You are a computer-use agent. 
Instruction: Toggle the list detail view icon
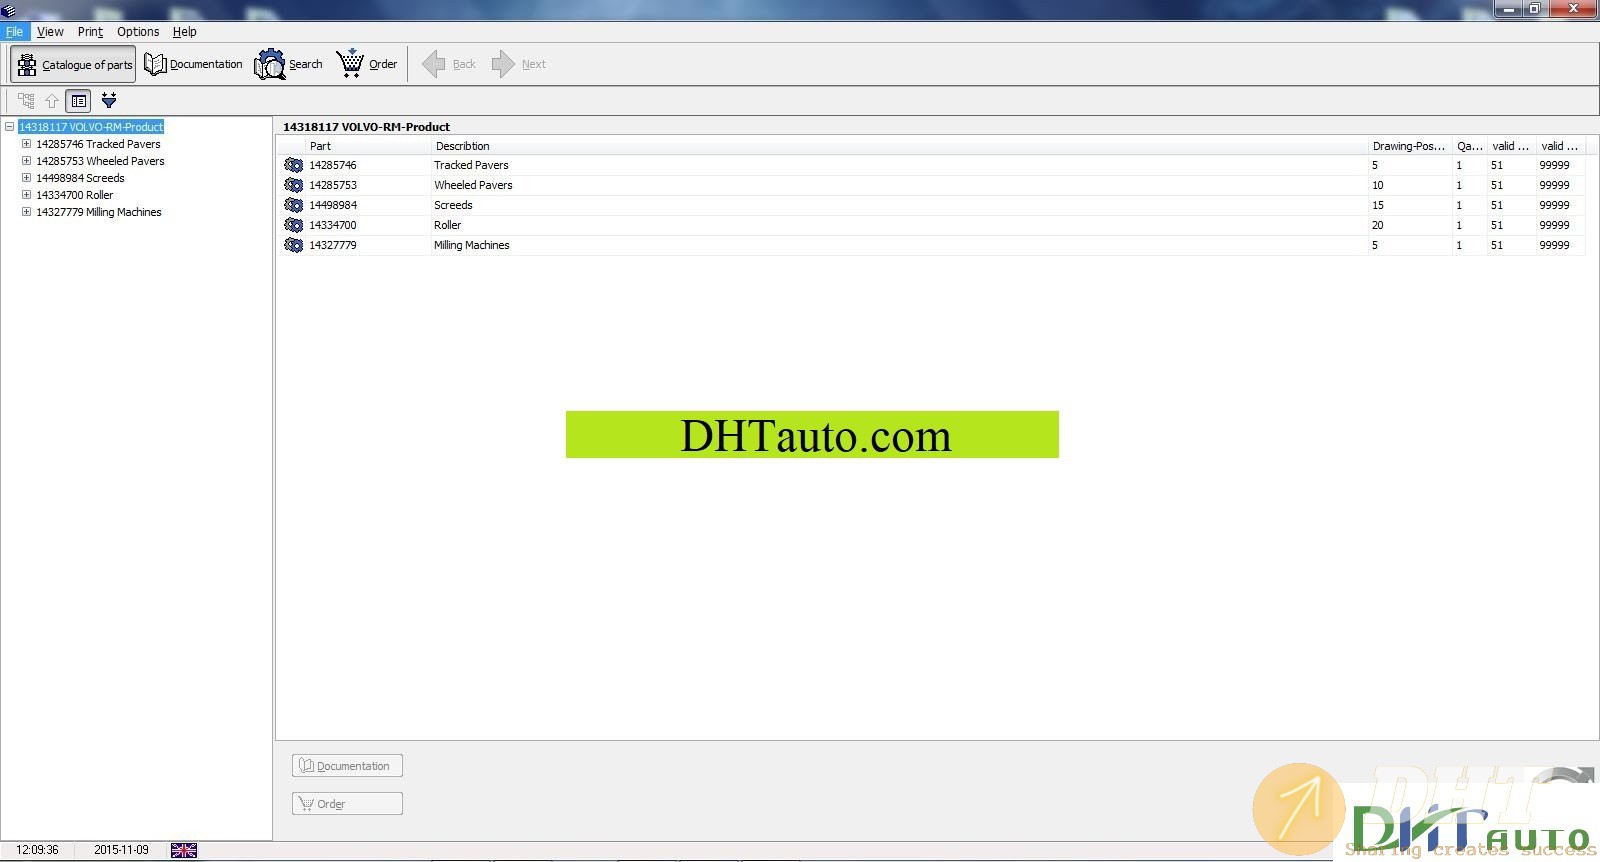[78, 101]
